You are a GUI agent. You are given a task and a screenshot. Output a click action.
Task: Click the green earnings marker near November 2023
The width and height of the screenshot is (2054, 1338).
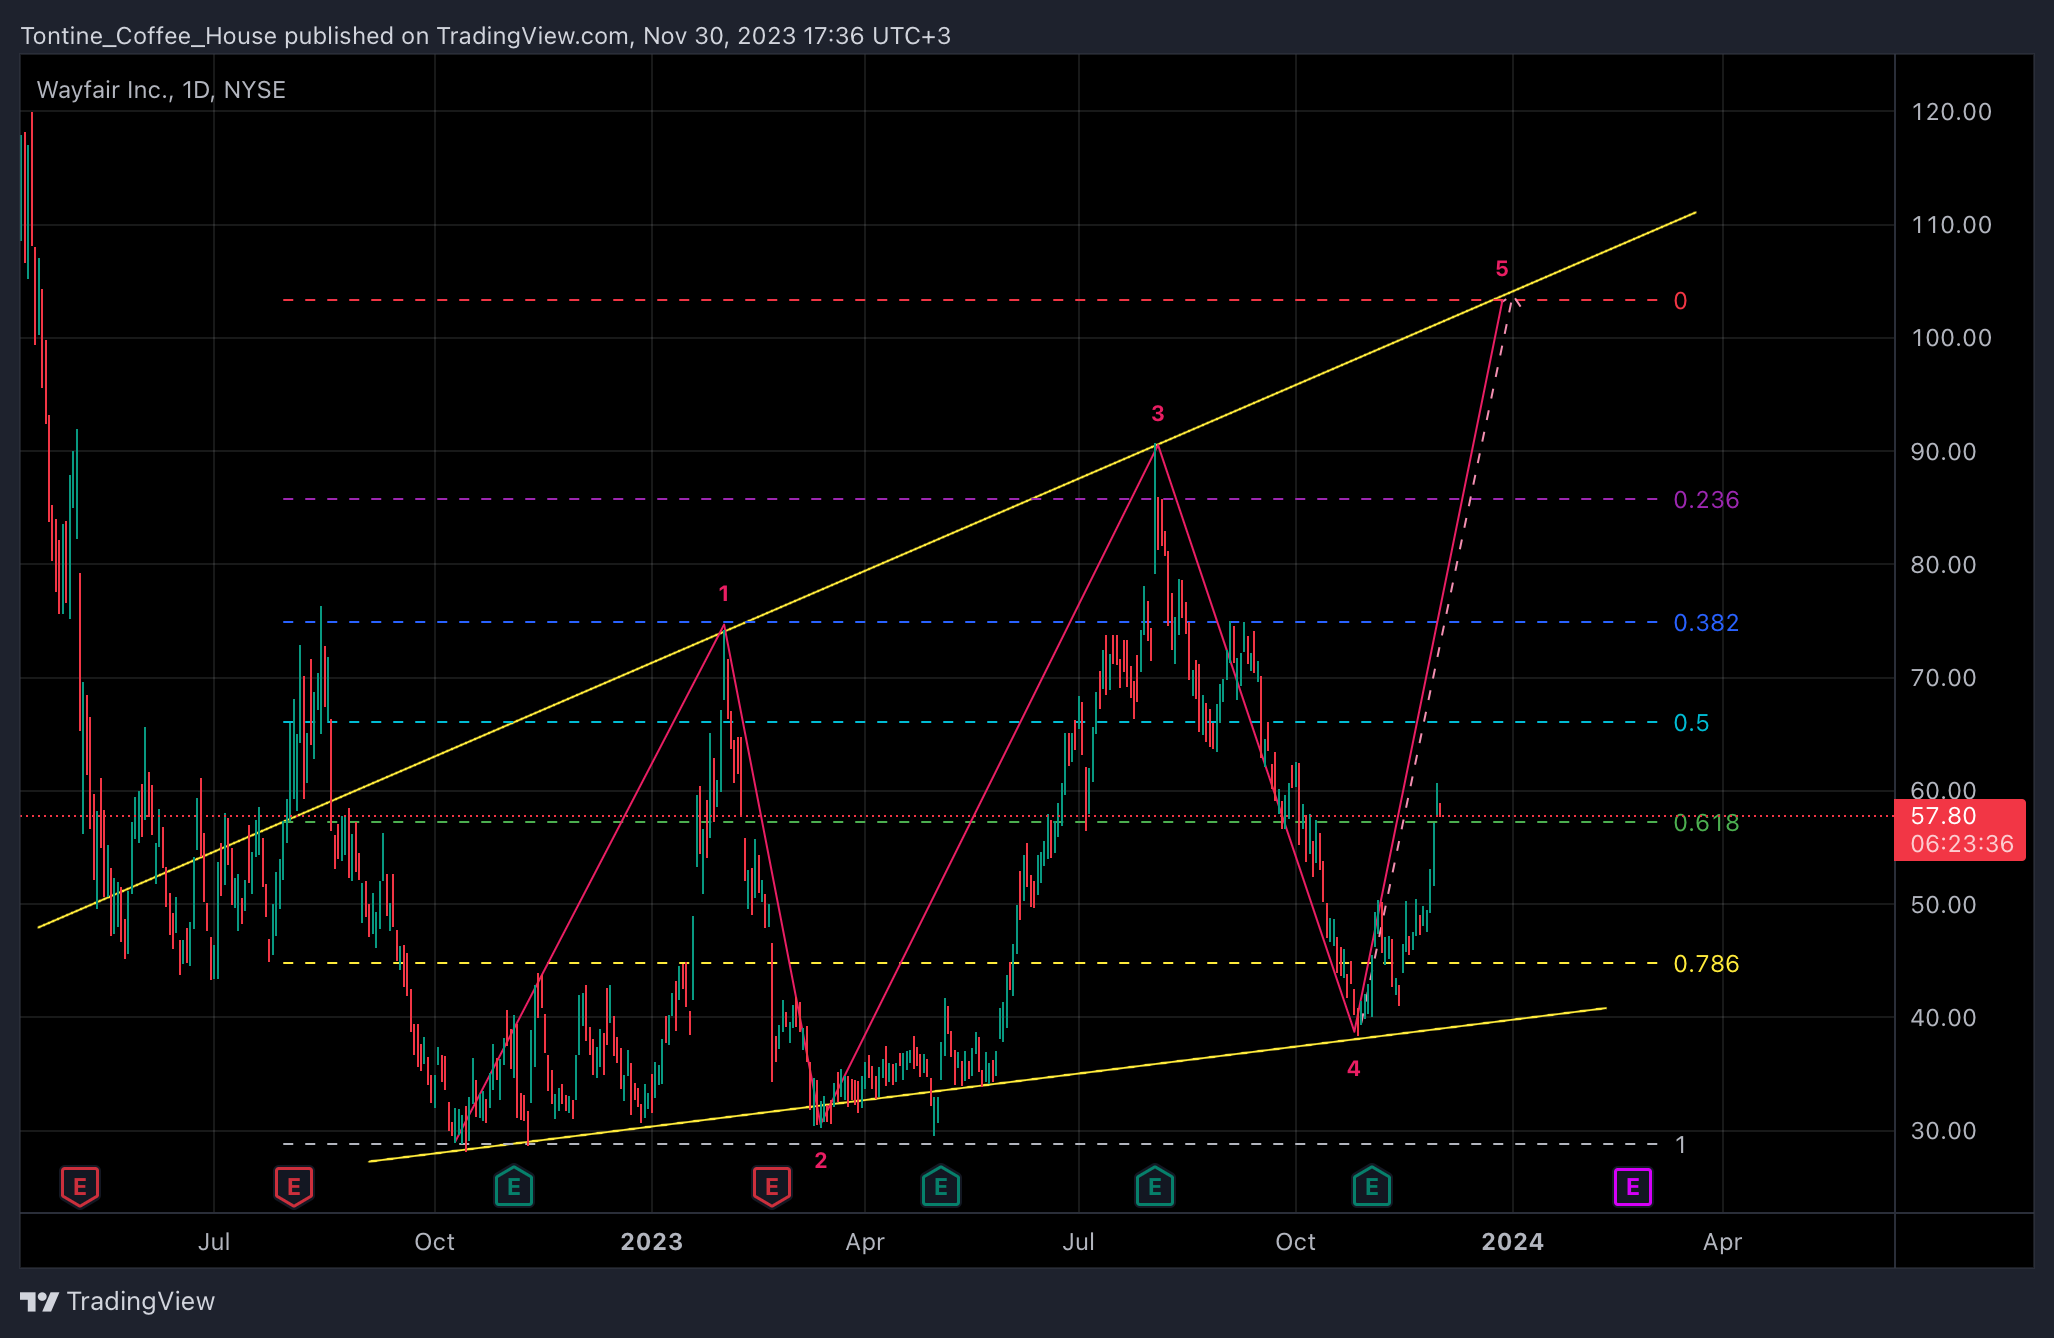[x=1372, y=1187]
